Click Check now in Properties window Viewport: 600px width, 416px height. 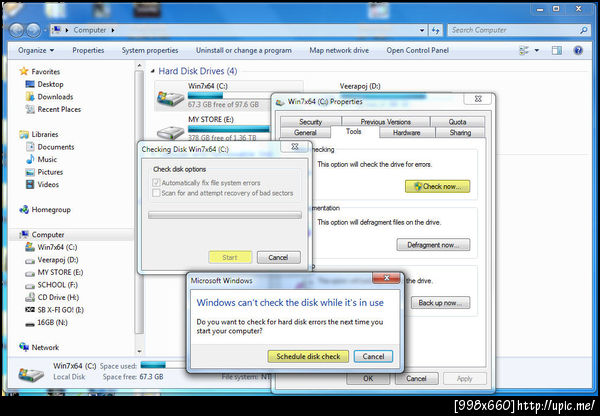[x=437, y=186]
